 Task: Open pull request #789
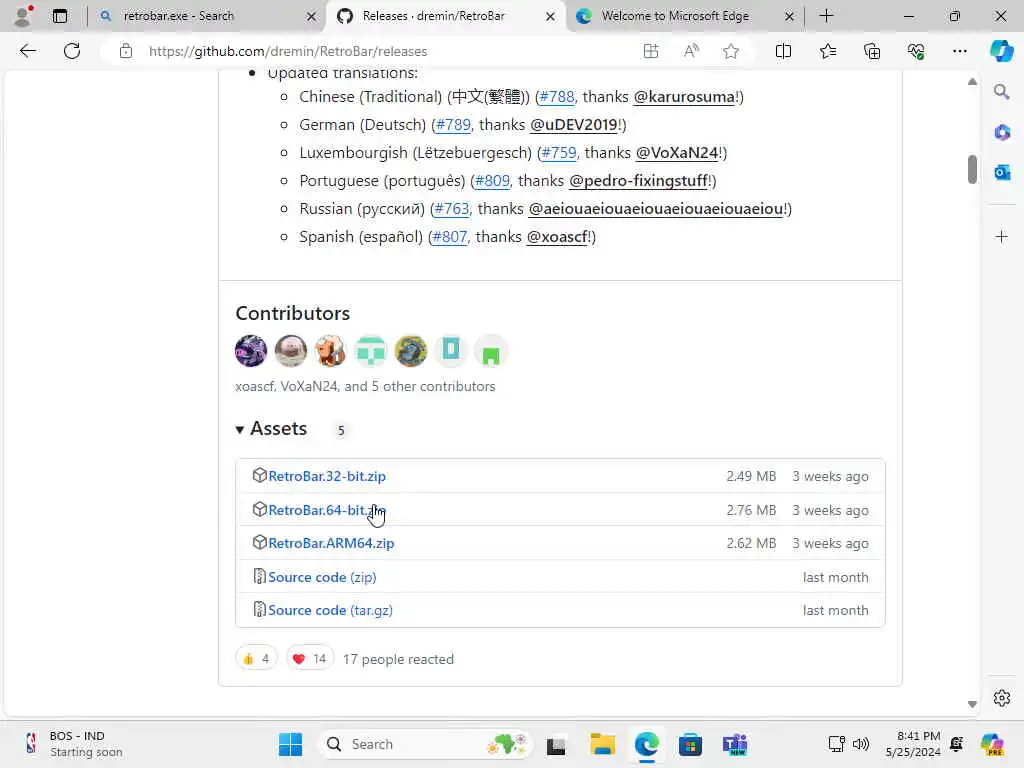453,125
